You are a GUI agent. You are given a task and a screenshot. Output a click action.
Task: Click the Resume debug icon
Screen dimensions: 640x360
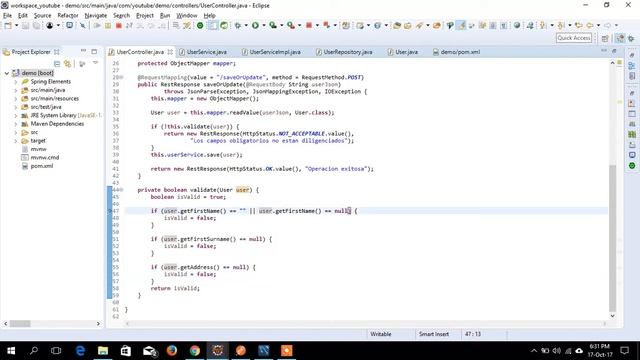pos(97,26)
